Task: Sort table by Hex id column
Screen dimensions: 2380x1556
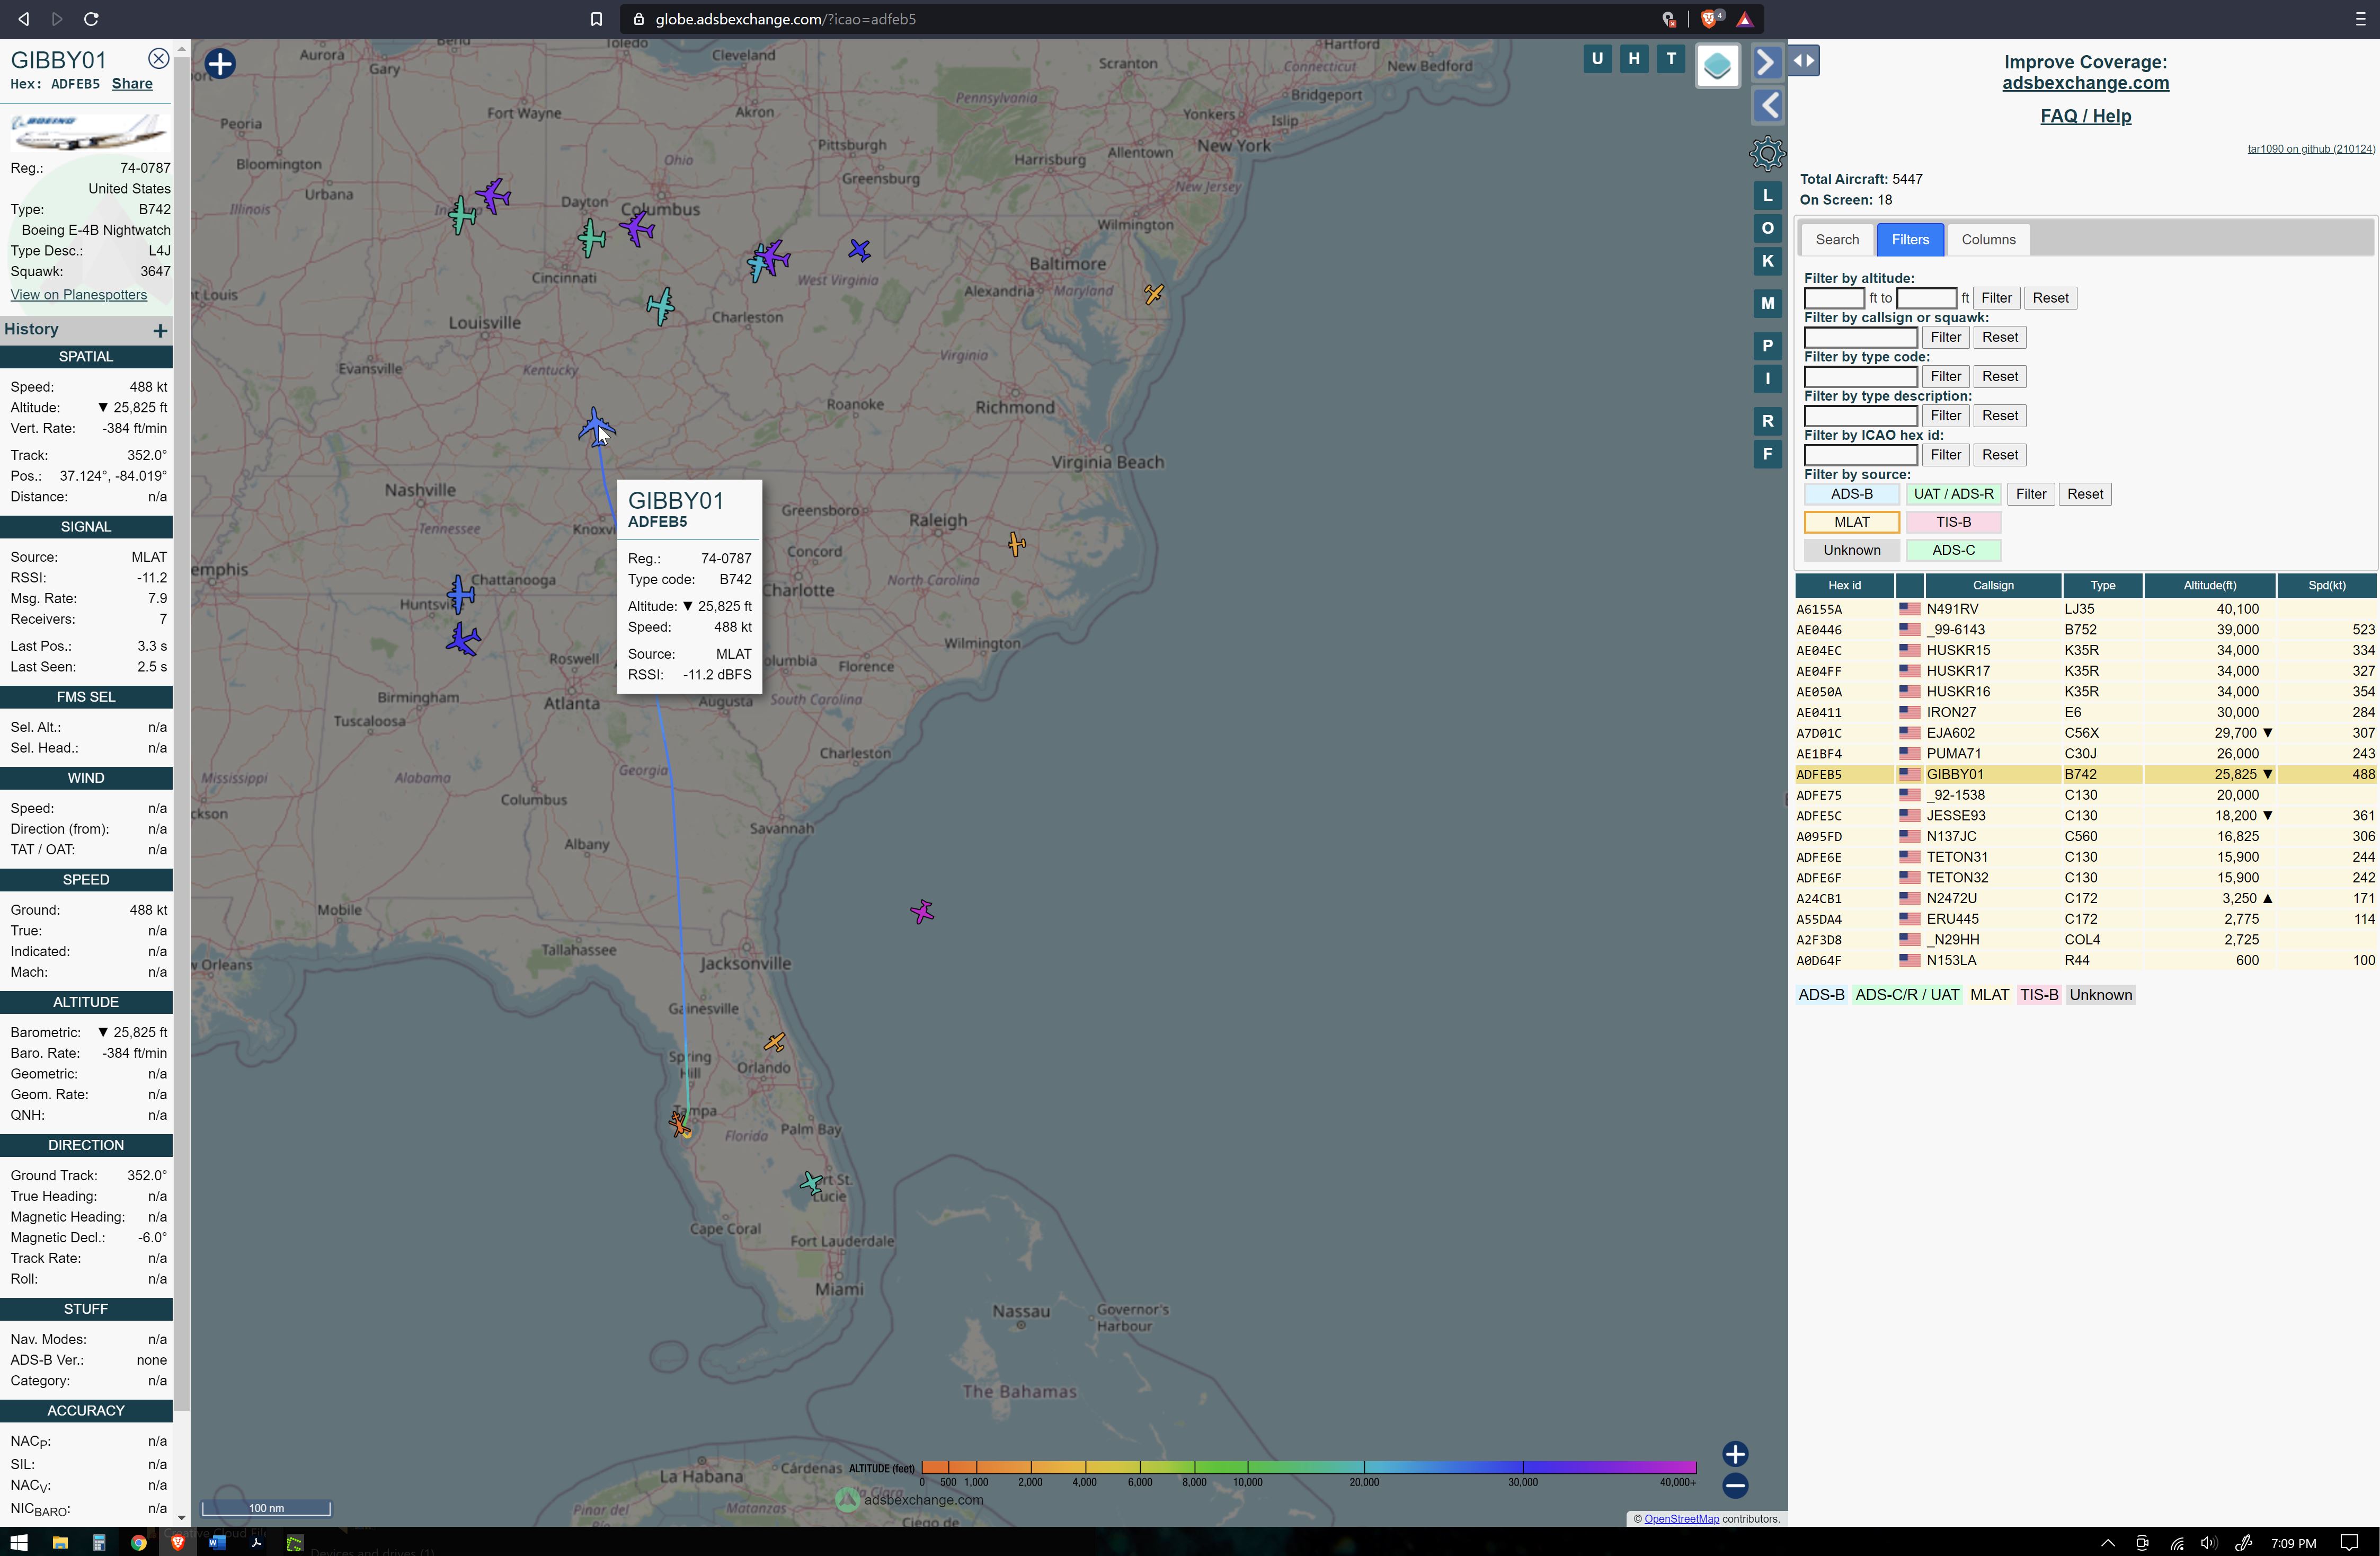Action: pos(1844,586)
